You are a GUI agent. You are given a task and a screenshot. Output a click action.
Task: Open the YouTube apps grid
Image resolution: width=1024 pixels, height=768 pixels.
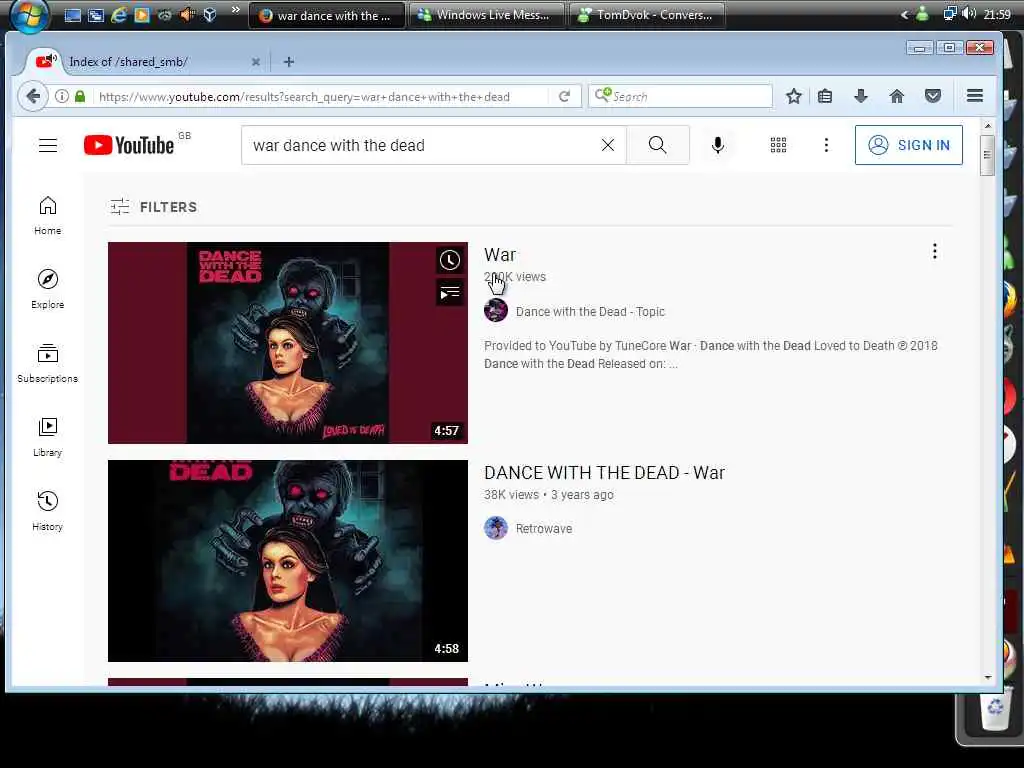click(778, 145)
